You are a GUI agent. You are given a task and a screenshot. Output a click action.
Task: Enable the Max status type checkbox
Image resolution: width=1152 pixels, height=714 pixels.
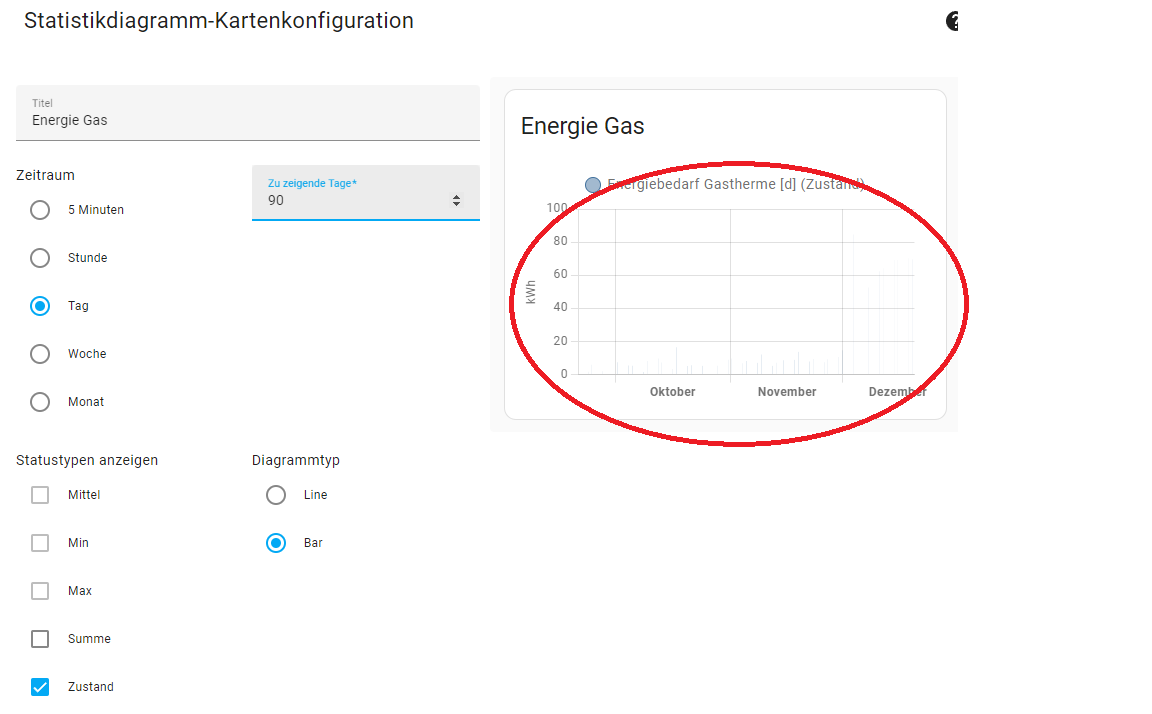(x=40, y=591)
